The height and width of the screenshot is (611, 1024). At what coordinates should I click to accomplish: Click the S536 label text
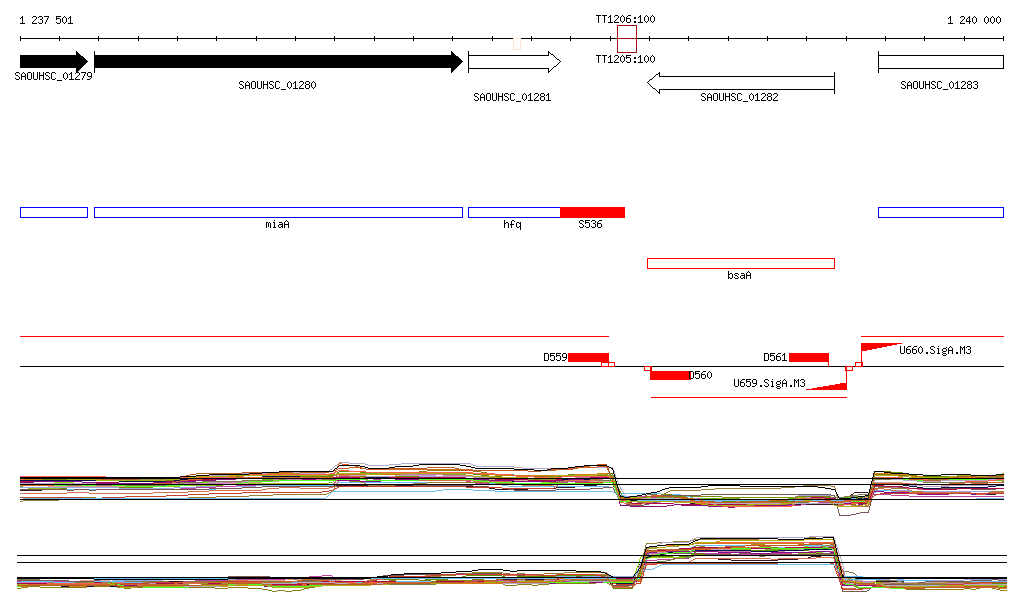click(590, 225)
